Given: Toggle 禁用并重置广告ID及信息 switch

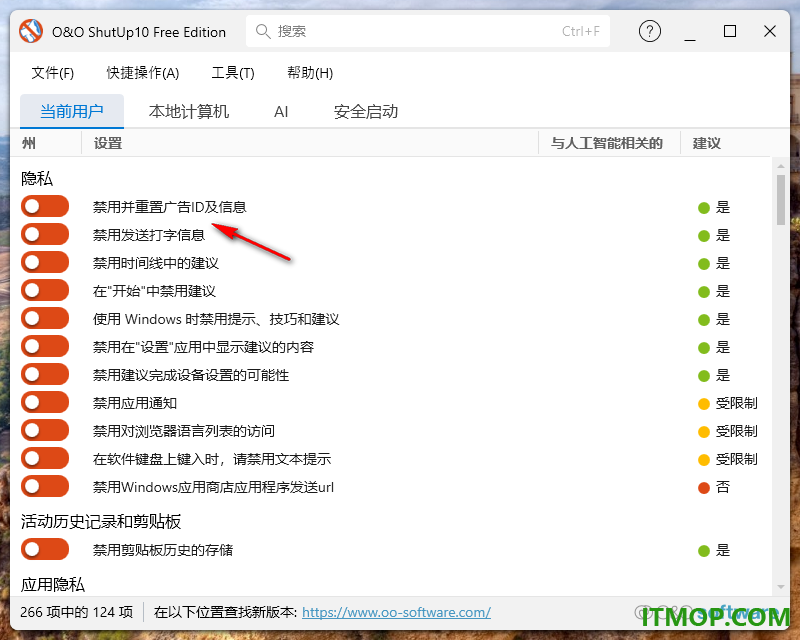Looking at the screenshot, I should [x=45, y=206].
